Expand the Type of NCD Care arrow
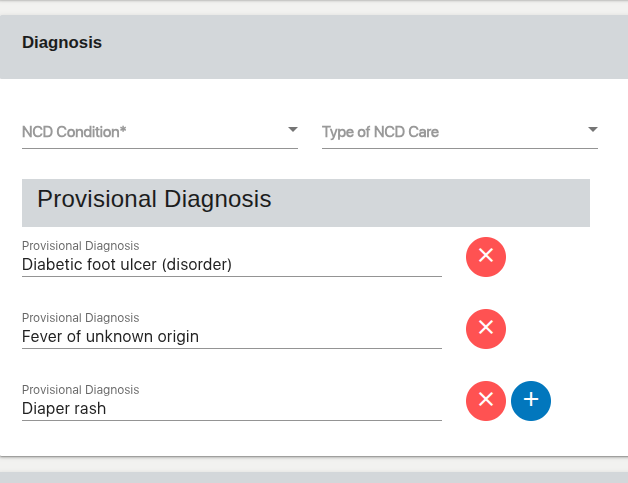 pos(592,130)
